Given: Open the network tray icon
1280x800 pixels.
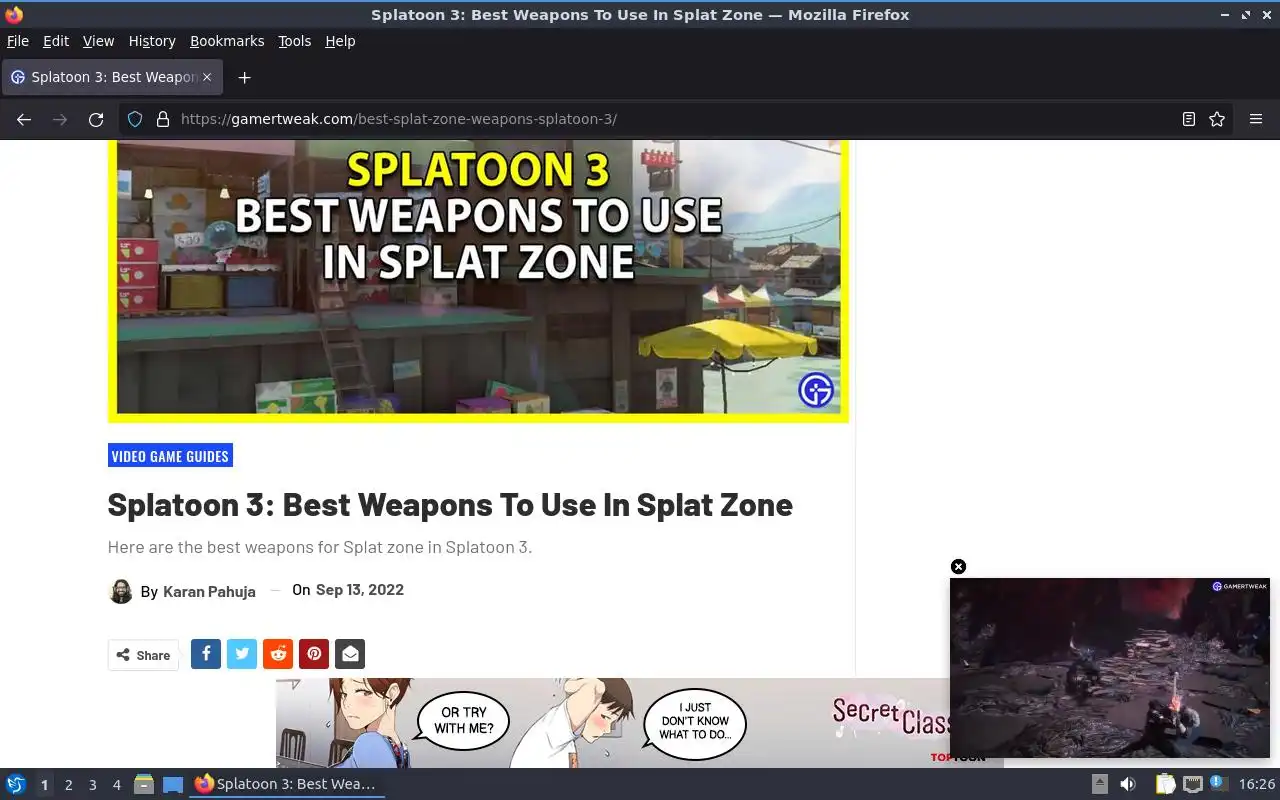Looking at the screenshot, I should [x=1192, y=784].
